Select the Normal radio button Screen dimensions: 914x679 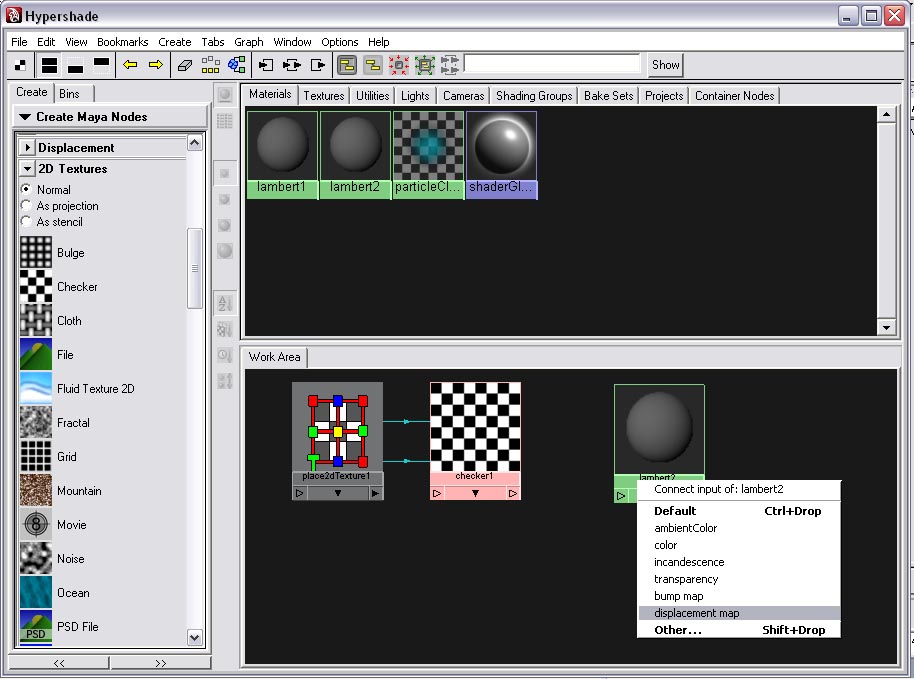(x=26, y=189)
